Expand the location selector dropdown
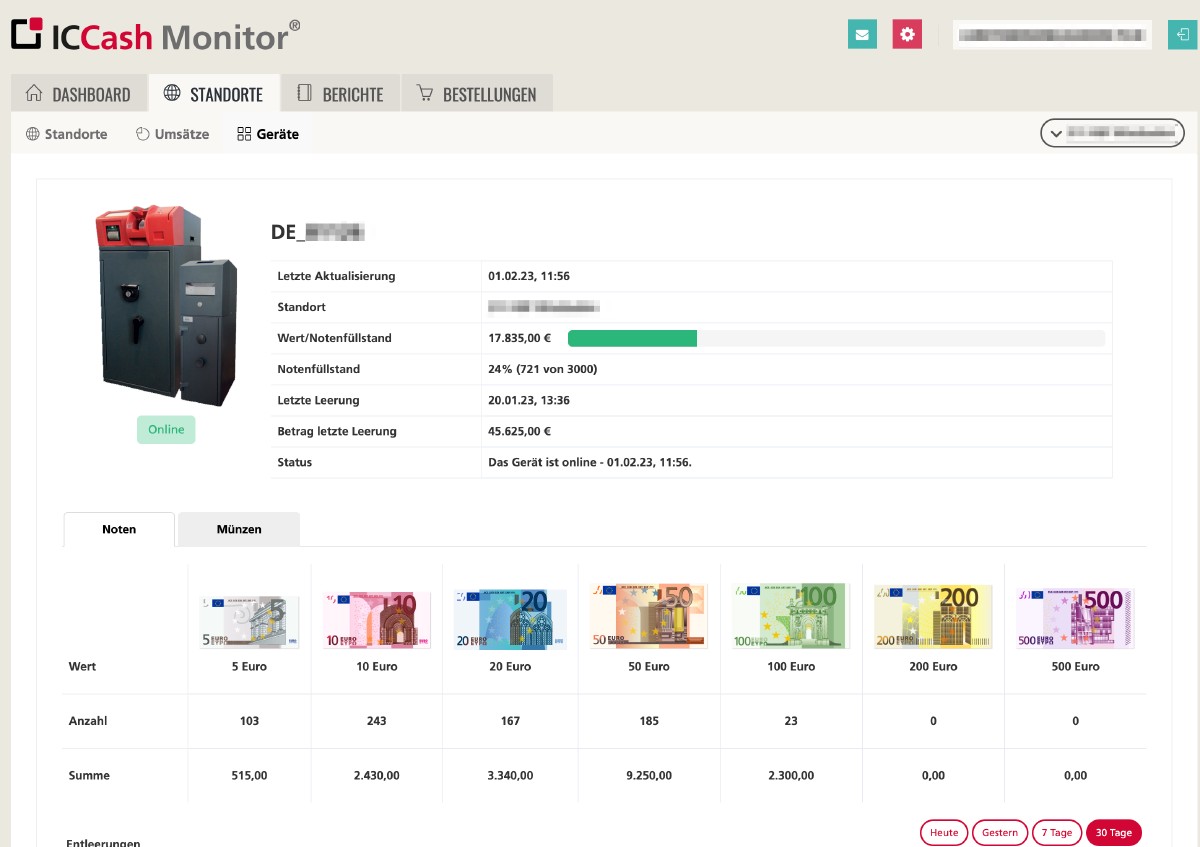The image size is (1200, 847). (1112, 133)
